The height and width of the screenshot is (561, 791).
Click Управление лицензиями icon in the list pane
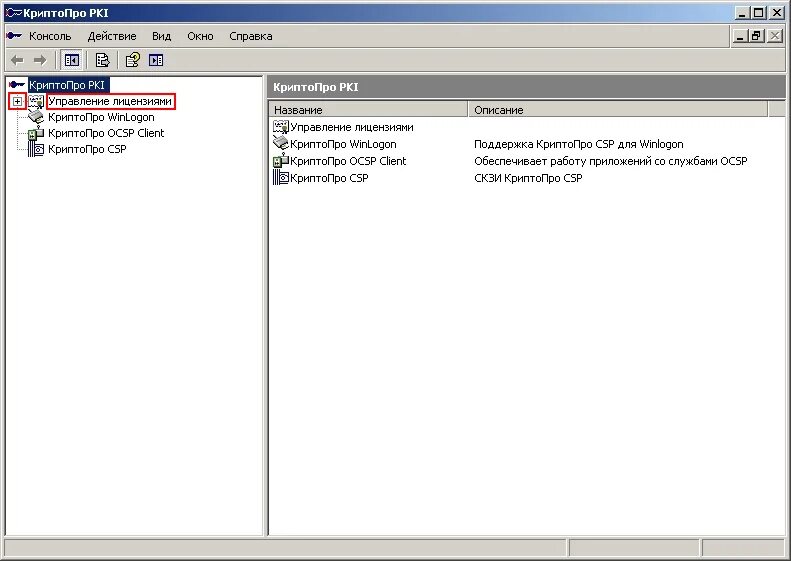[x=280, y=127]
